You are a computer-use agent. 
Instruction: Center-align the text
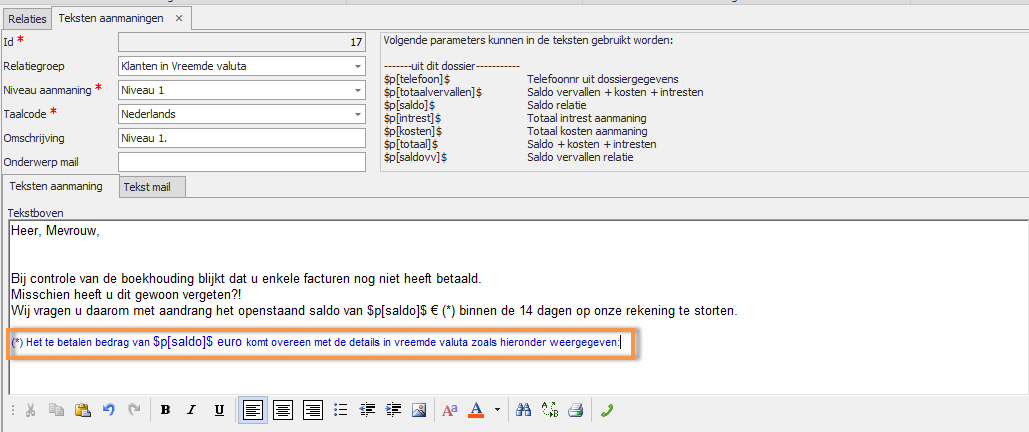click(x=283, y=410)
